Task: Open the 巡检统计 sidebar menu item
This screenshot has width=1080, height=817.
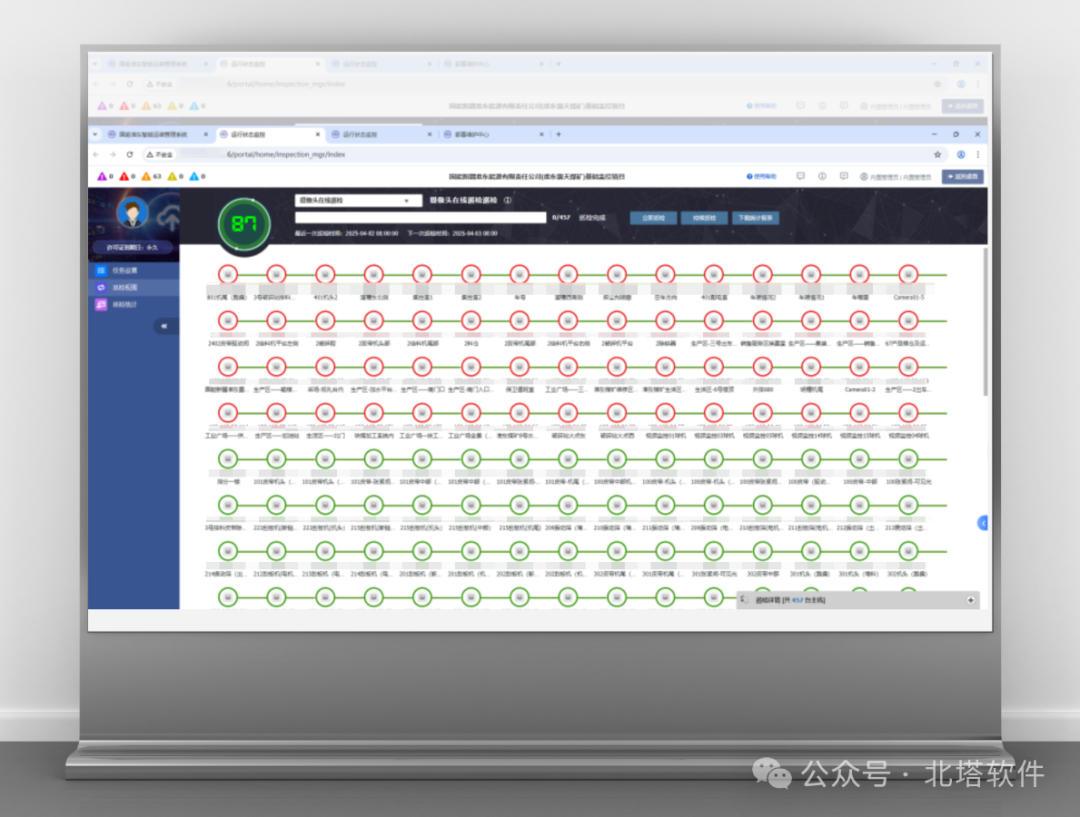Action: [134, 304]
